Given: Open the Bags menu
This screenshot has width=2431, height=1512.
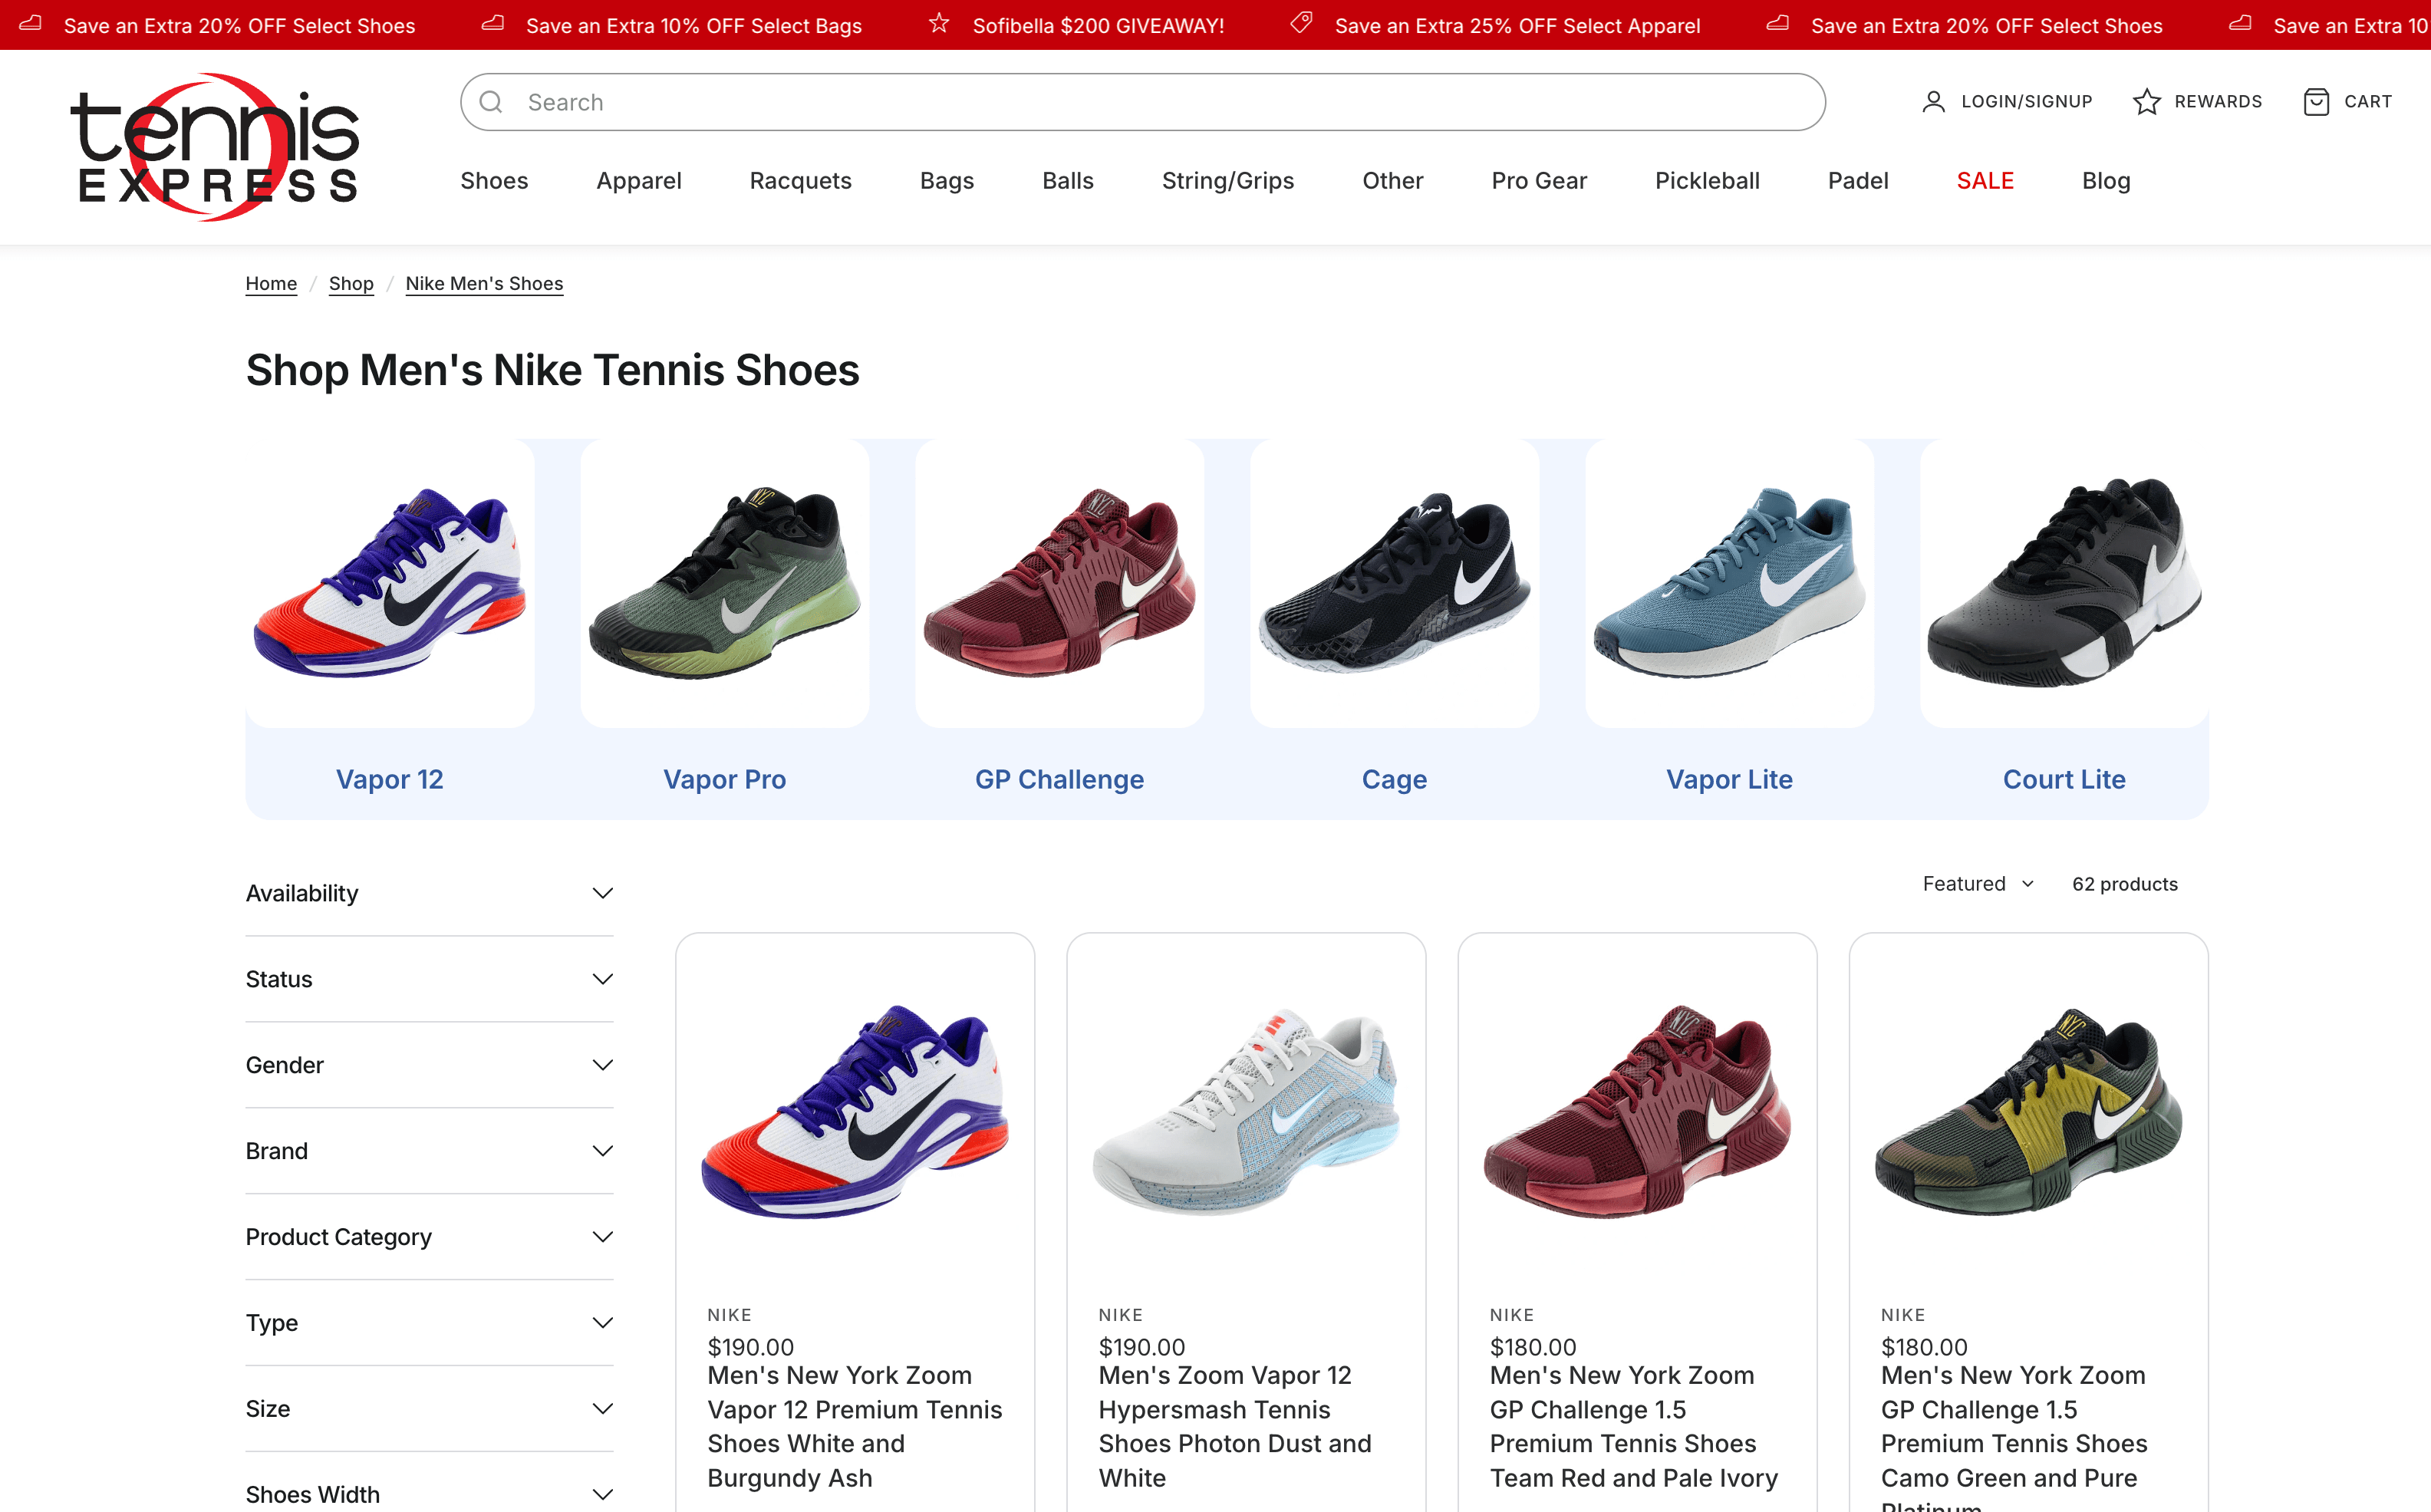Looking at the screenshot, I should 946,181.
